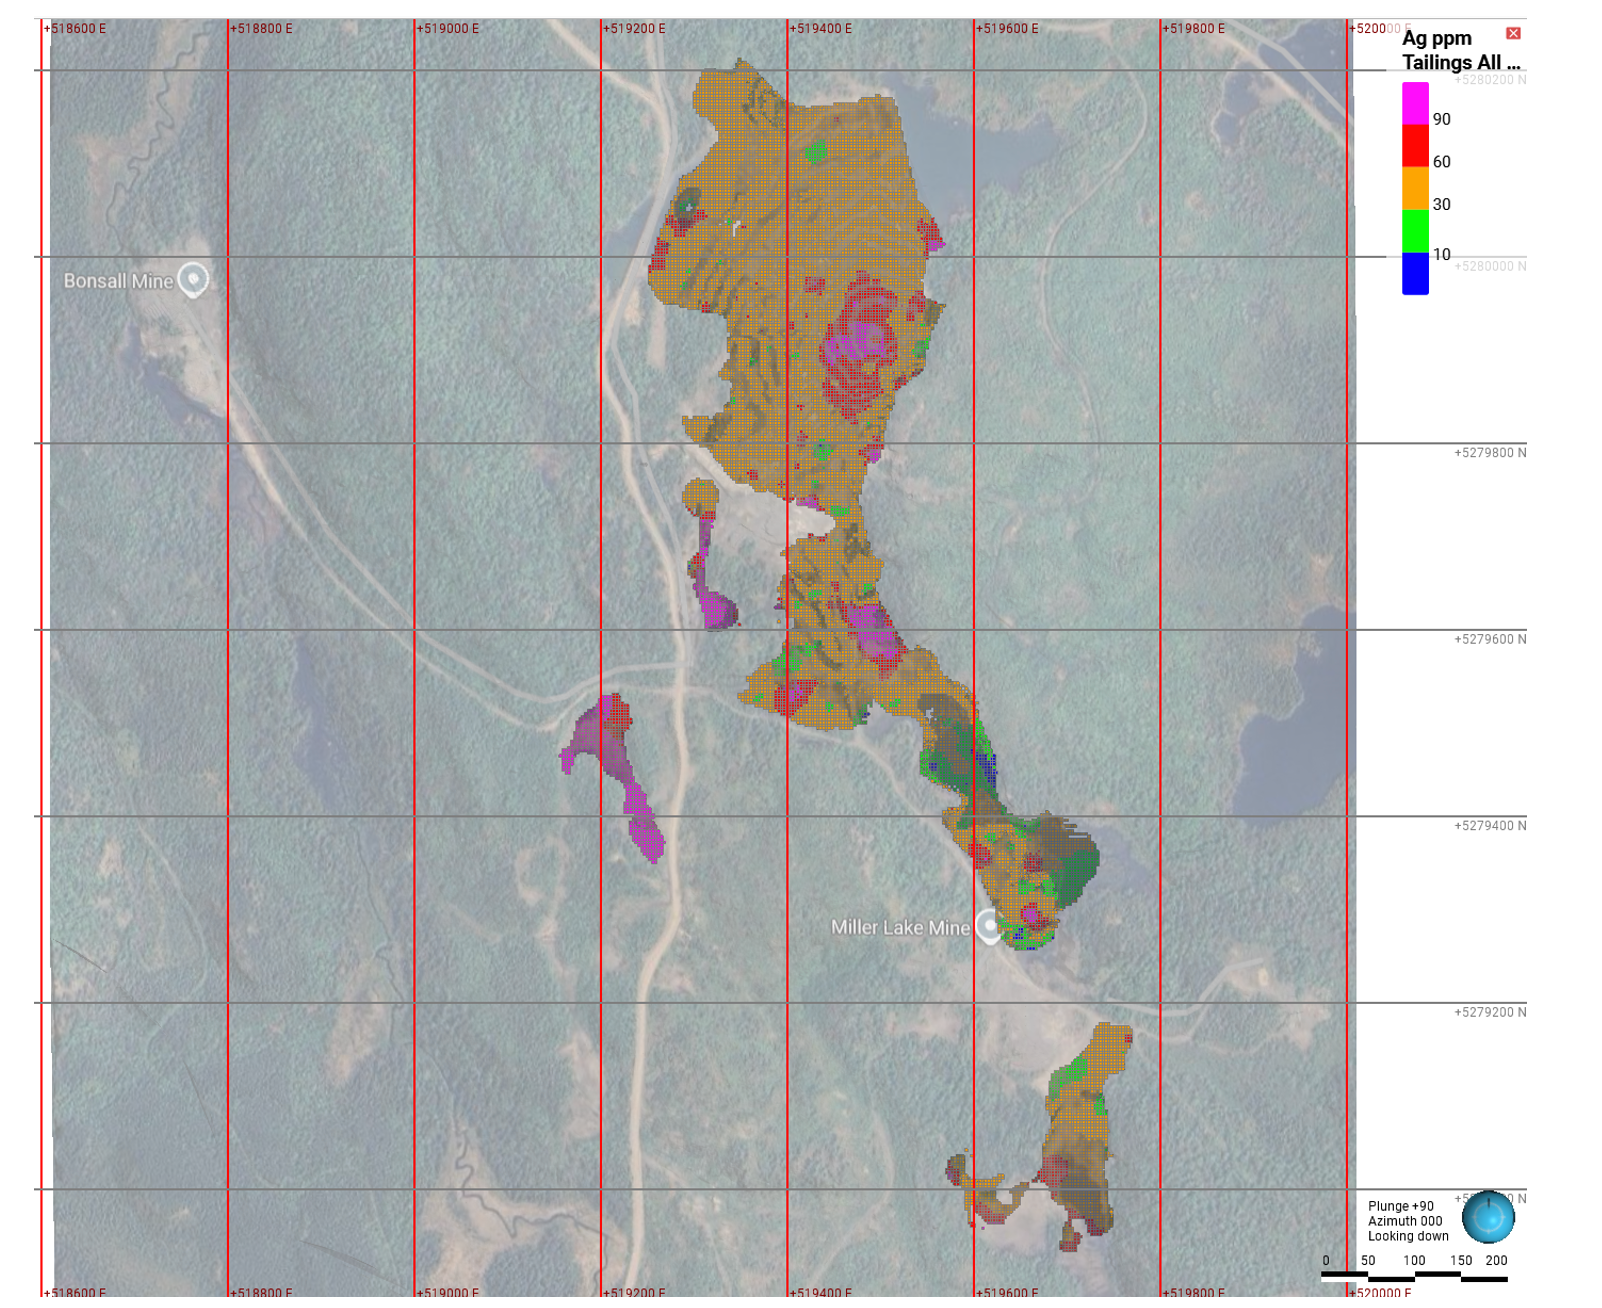The height and width of the screenshot is (1308, 1602).
Task: Close the Ag ppm legend
Action: pos(1513,33)
